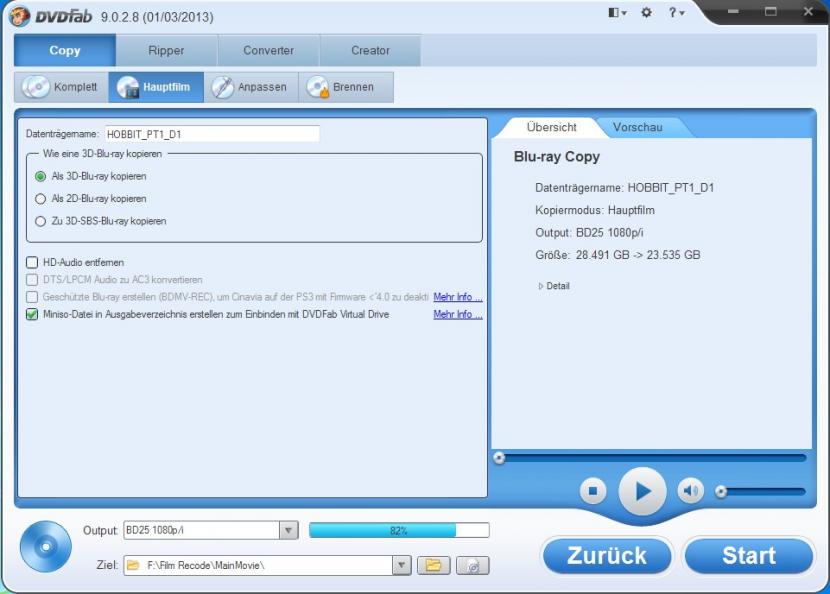Open Mehr Info link for protected Blu-ray
This screenshot has width=830, height=594.
point(457,297)
